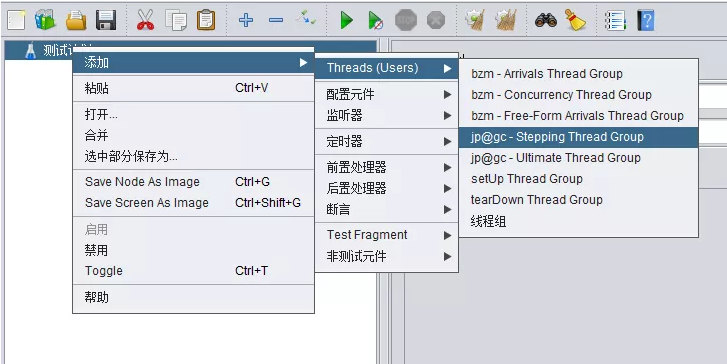Expand the 断言 submenu
This screenshot has height=364, width=727.
(x=387, y=210)
